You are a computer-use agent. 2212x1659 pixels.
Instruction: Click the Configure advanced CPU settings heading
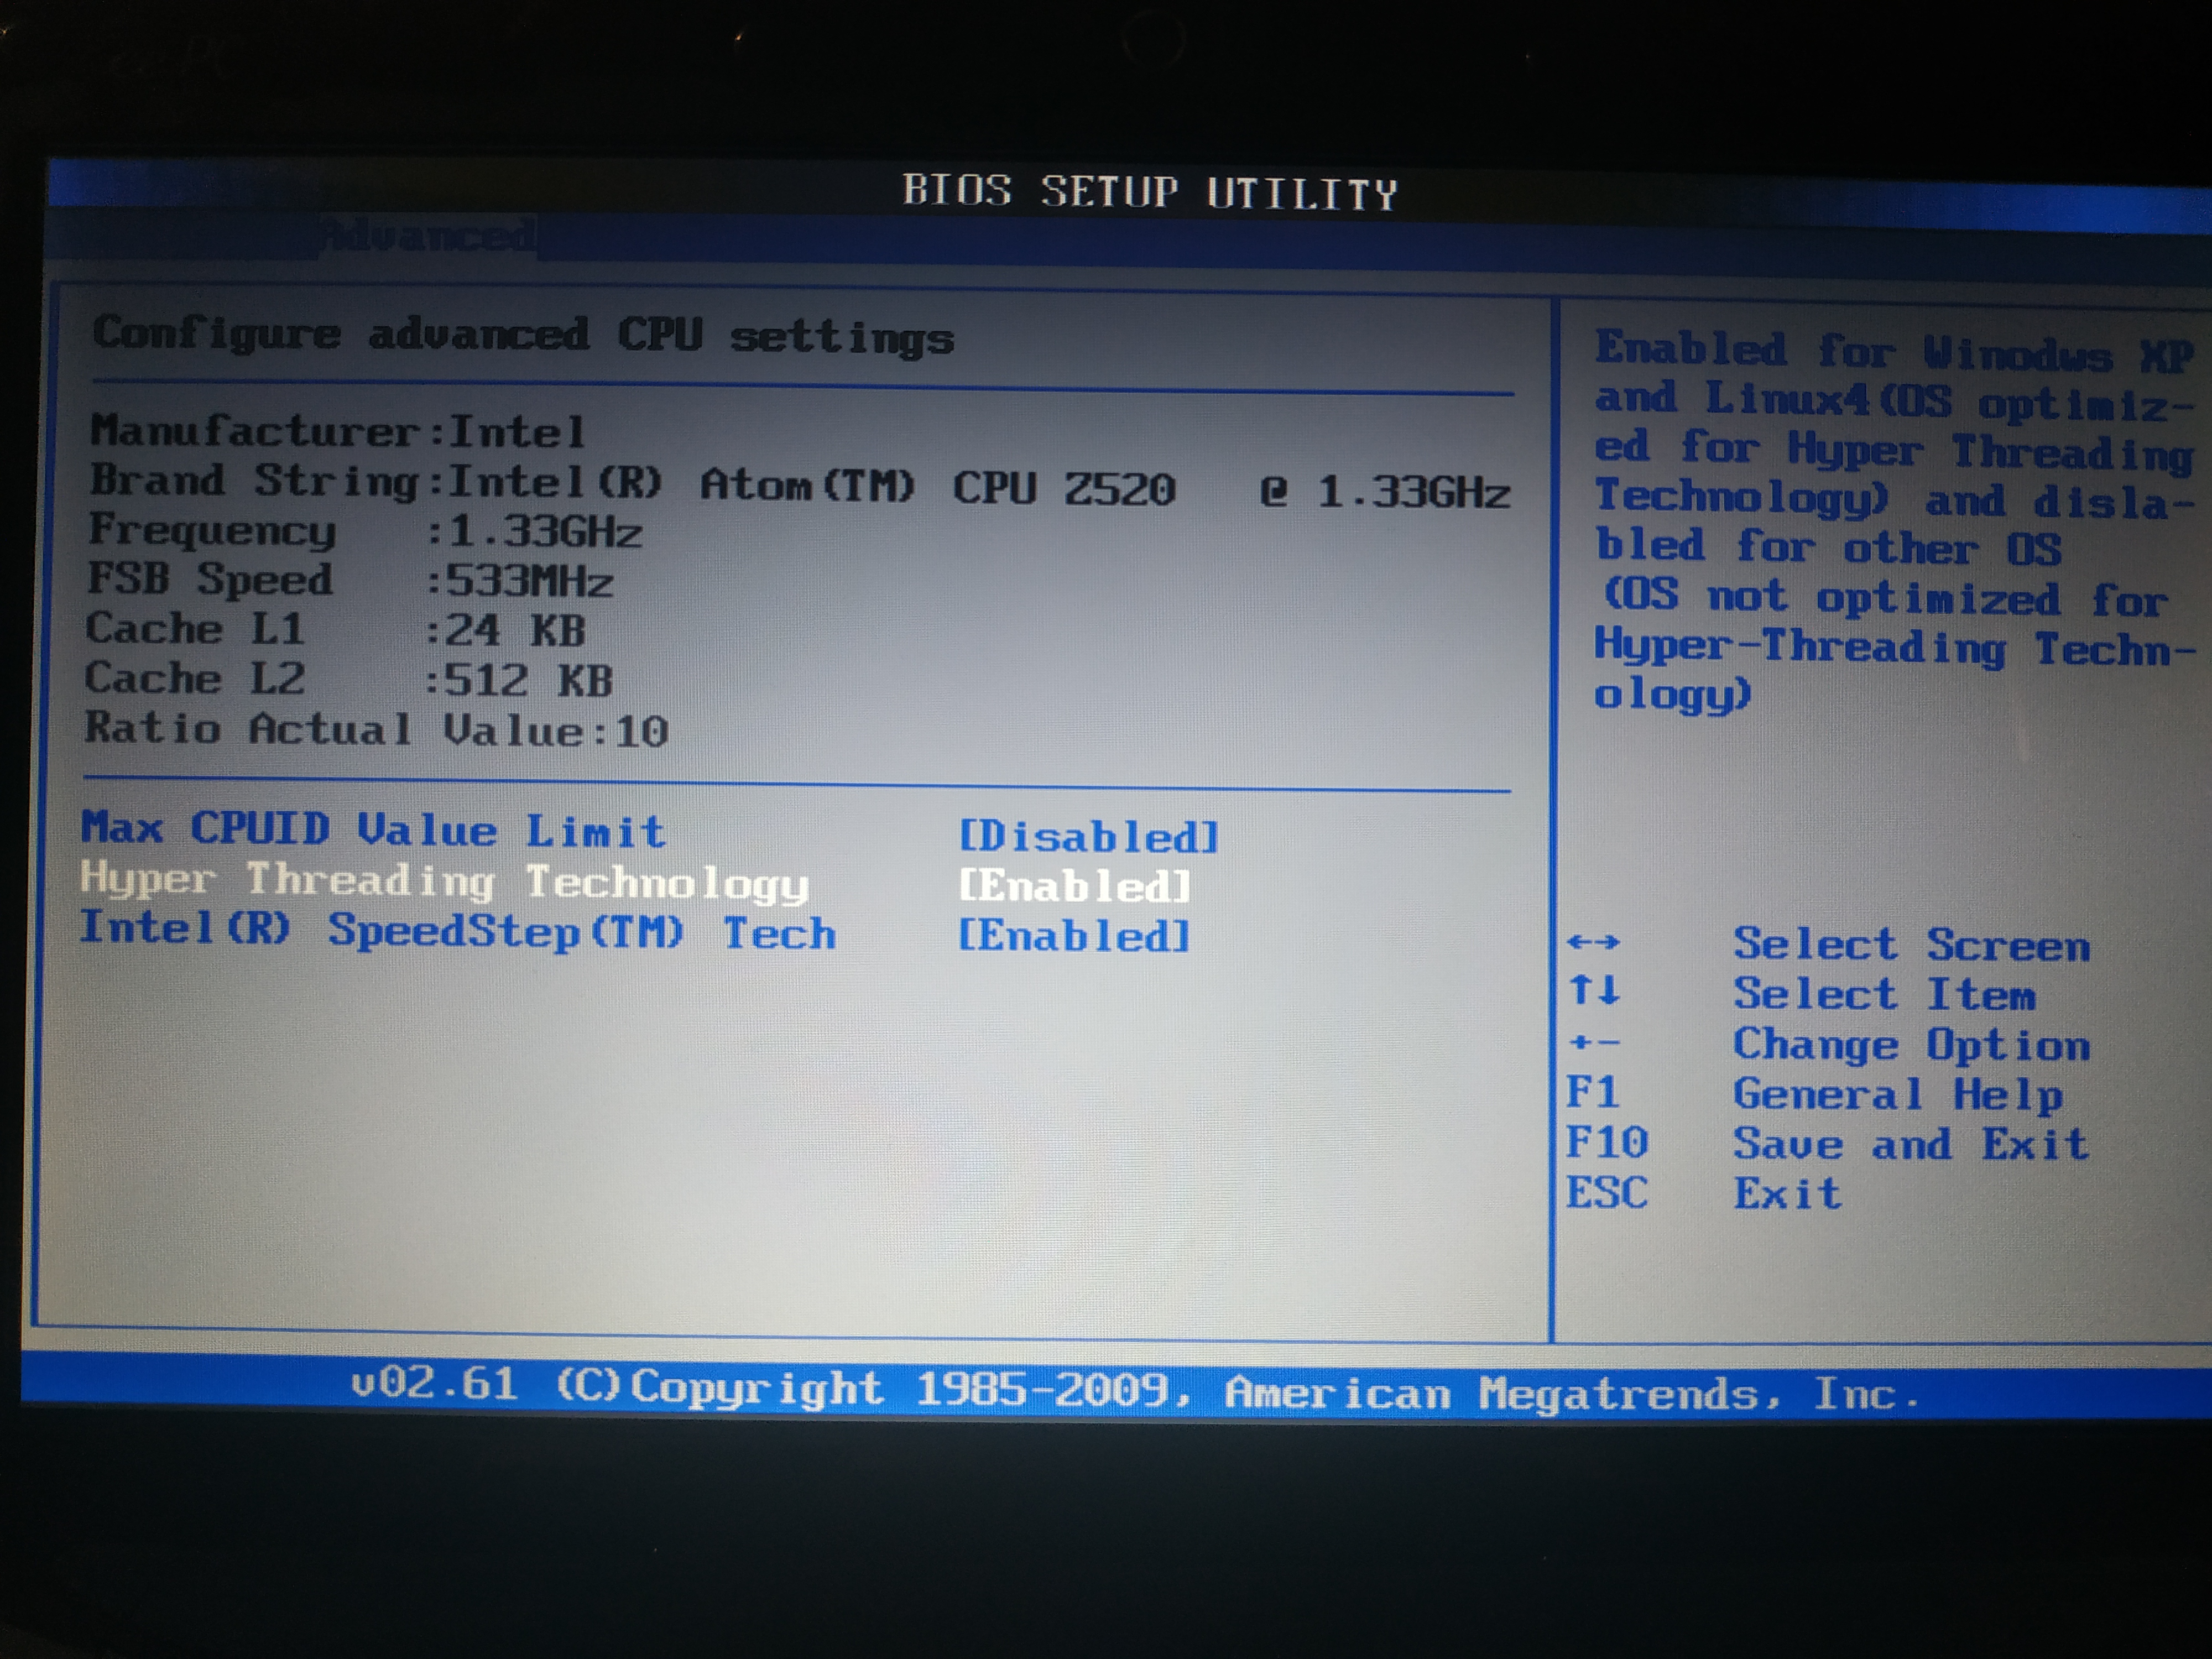click(523, 336)
